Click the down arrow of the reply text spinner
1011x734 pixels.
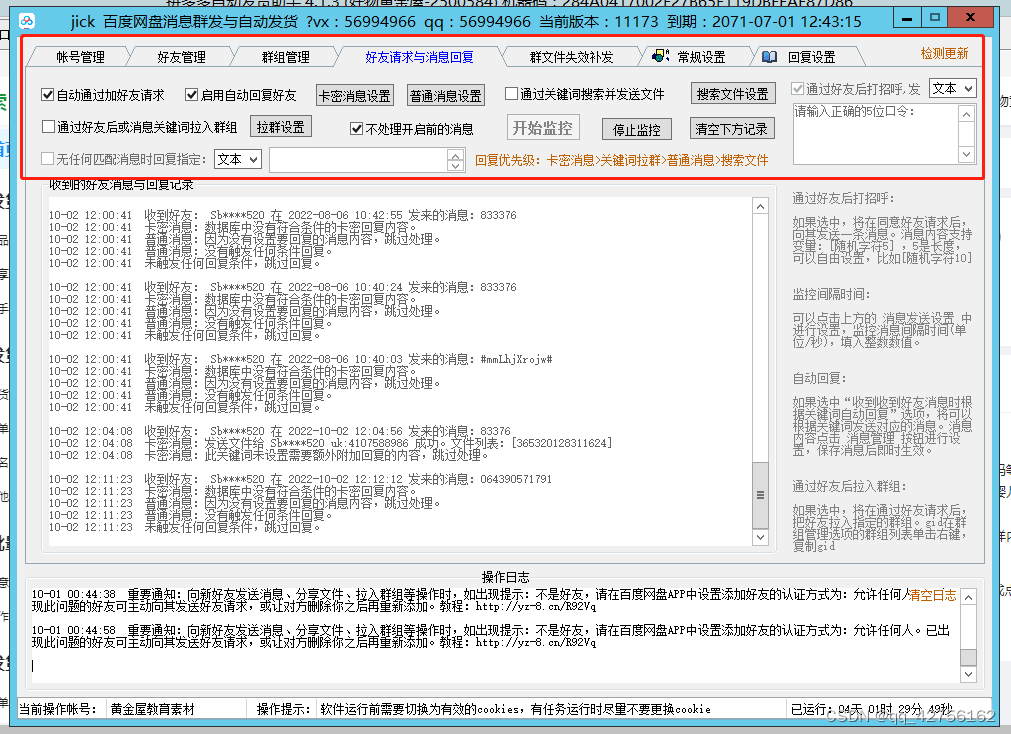click(455, 166)
